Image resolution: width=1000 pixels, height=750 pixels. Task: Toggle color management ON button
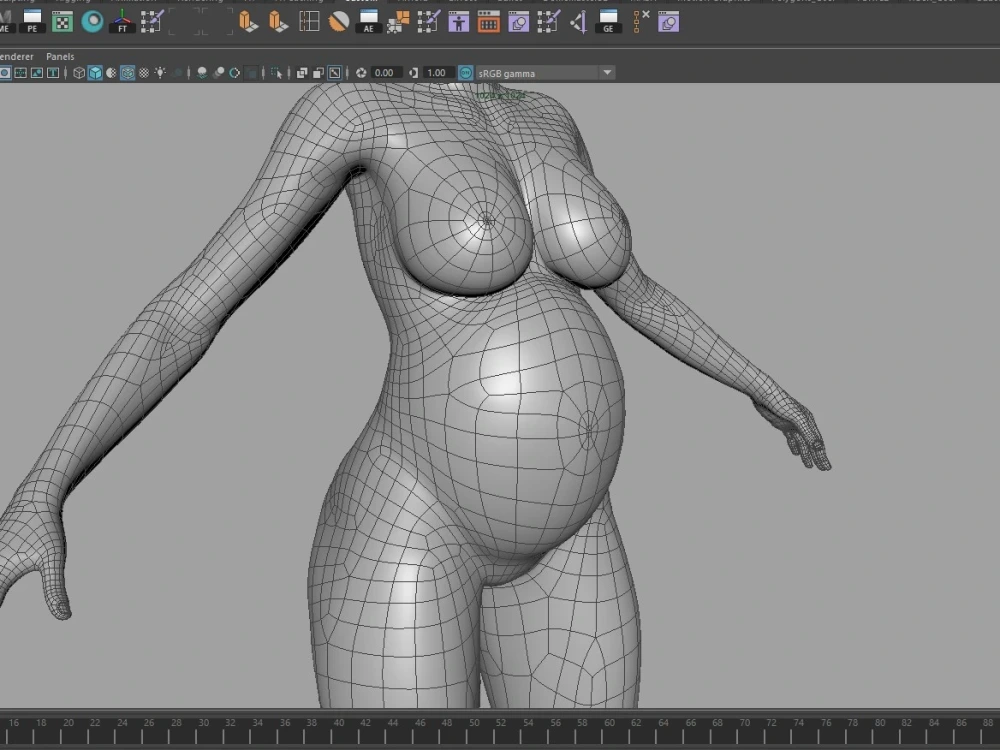click(466, 73)
